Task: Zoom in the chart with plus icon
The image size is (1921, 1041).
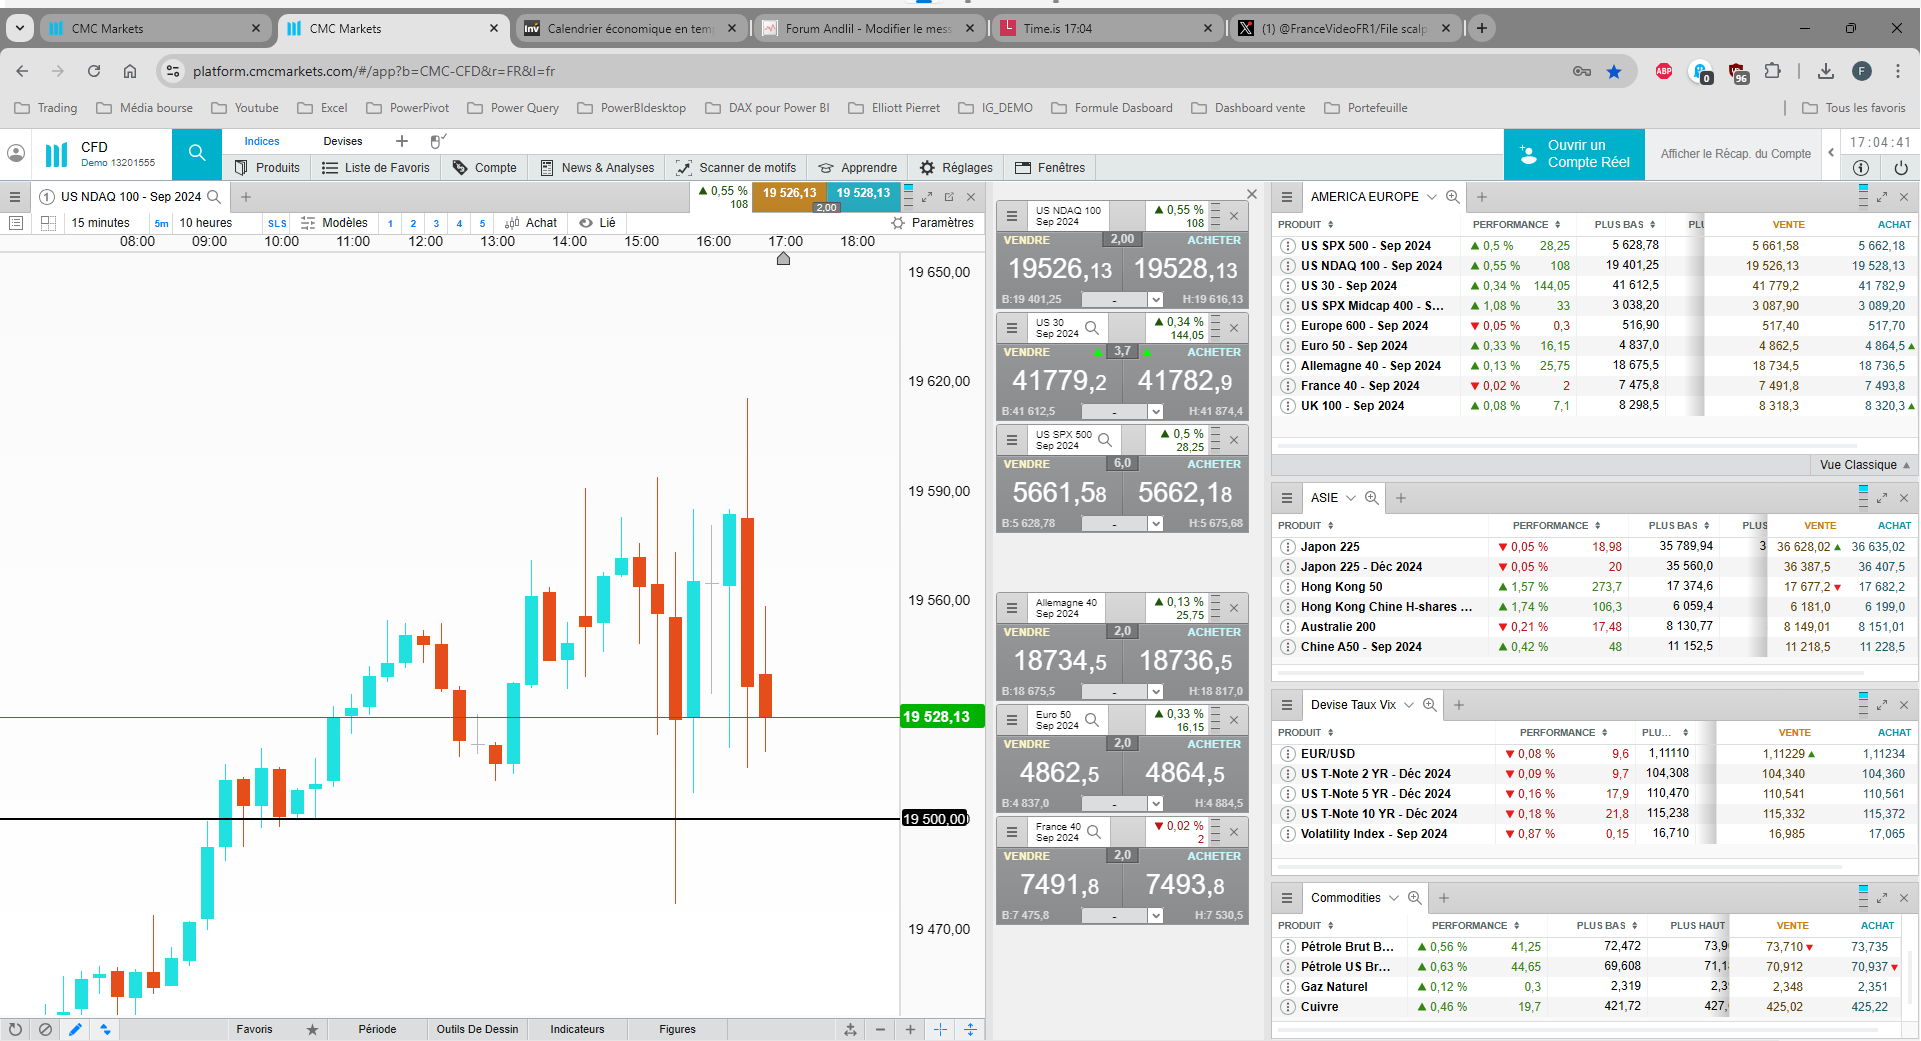Action: [x=910, y=1029]
